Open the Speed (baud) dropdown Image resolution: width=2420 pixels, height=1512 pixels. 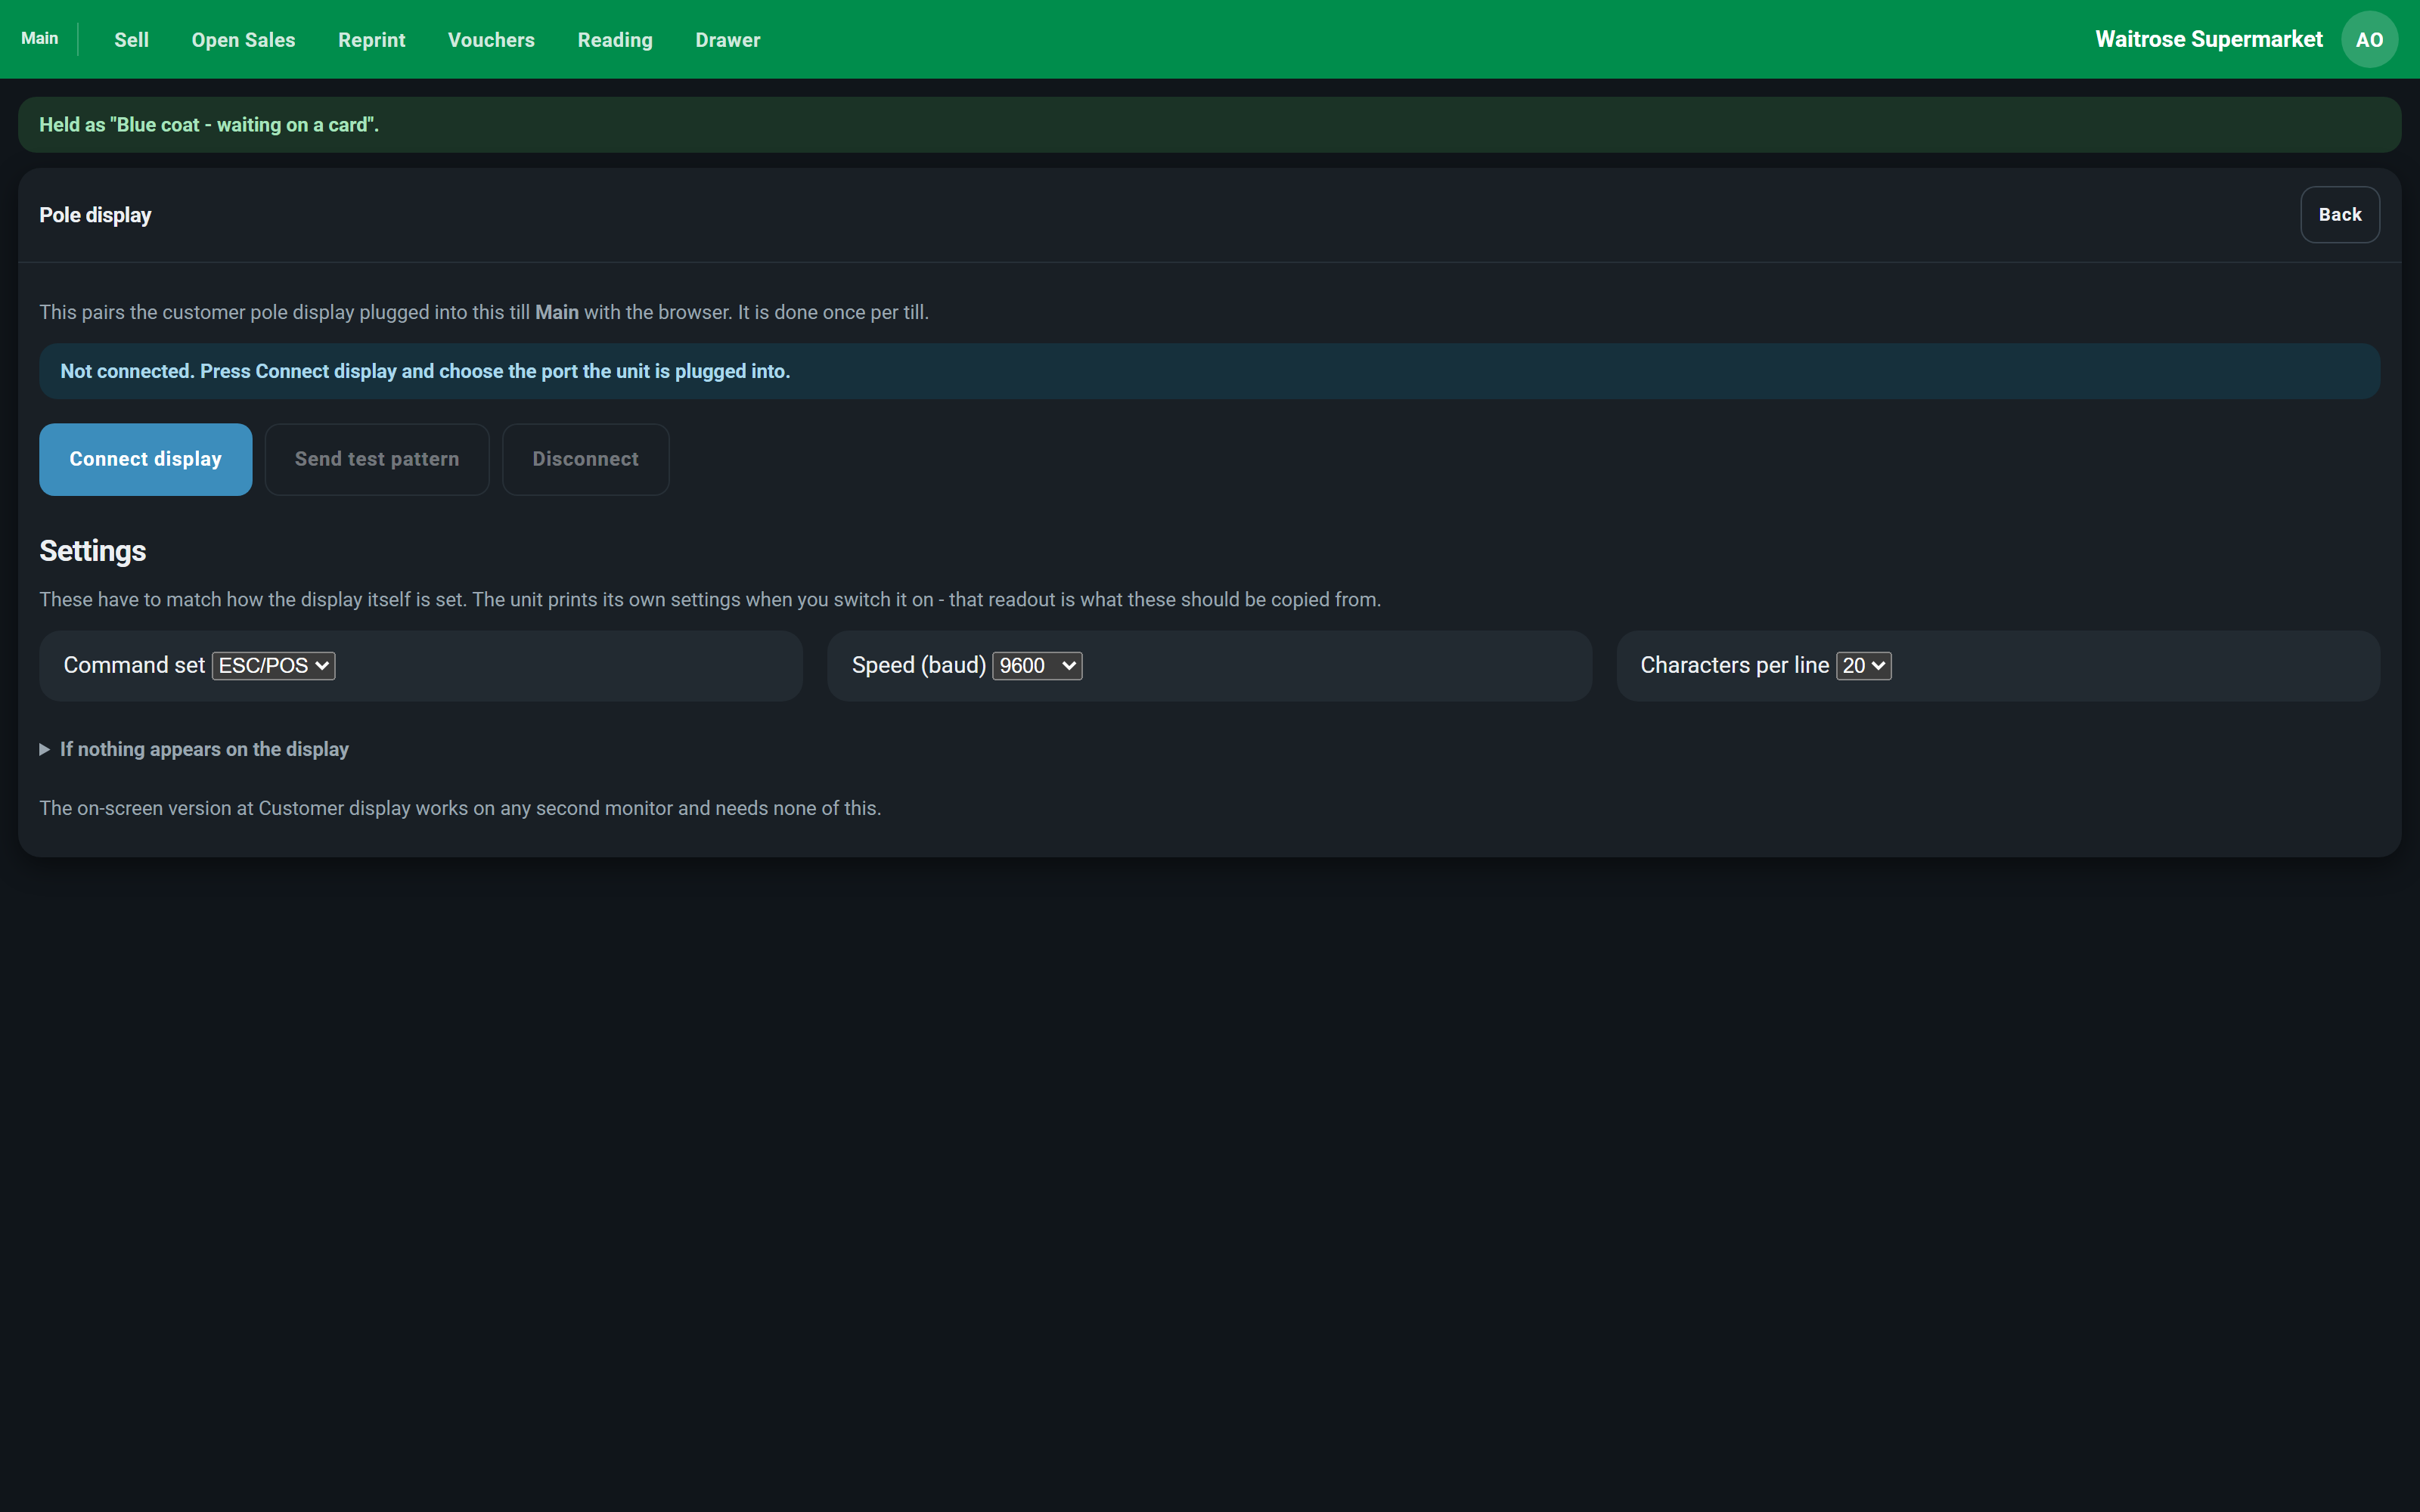pos(1037,666)
